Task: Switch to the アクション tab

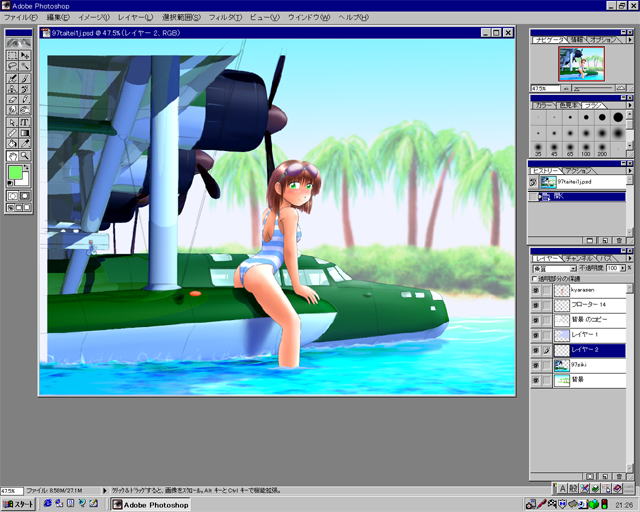Action: pos(579,171)
